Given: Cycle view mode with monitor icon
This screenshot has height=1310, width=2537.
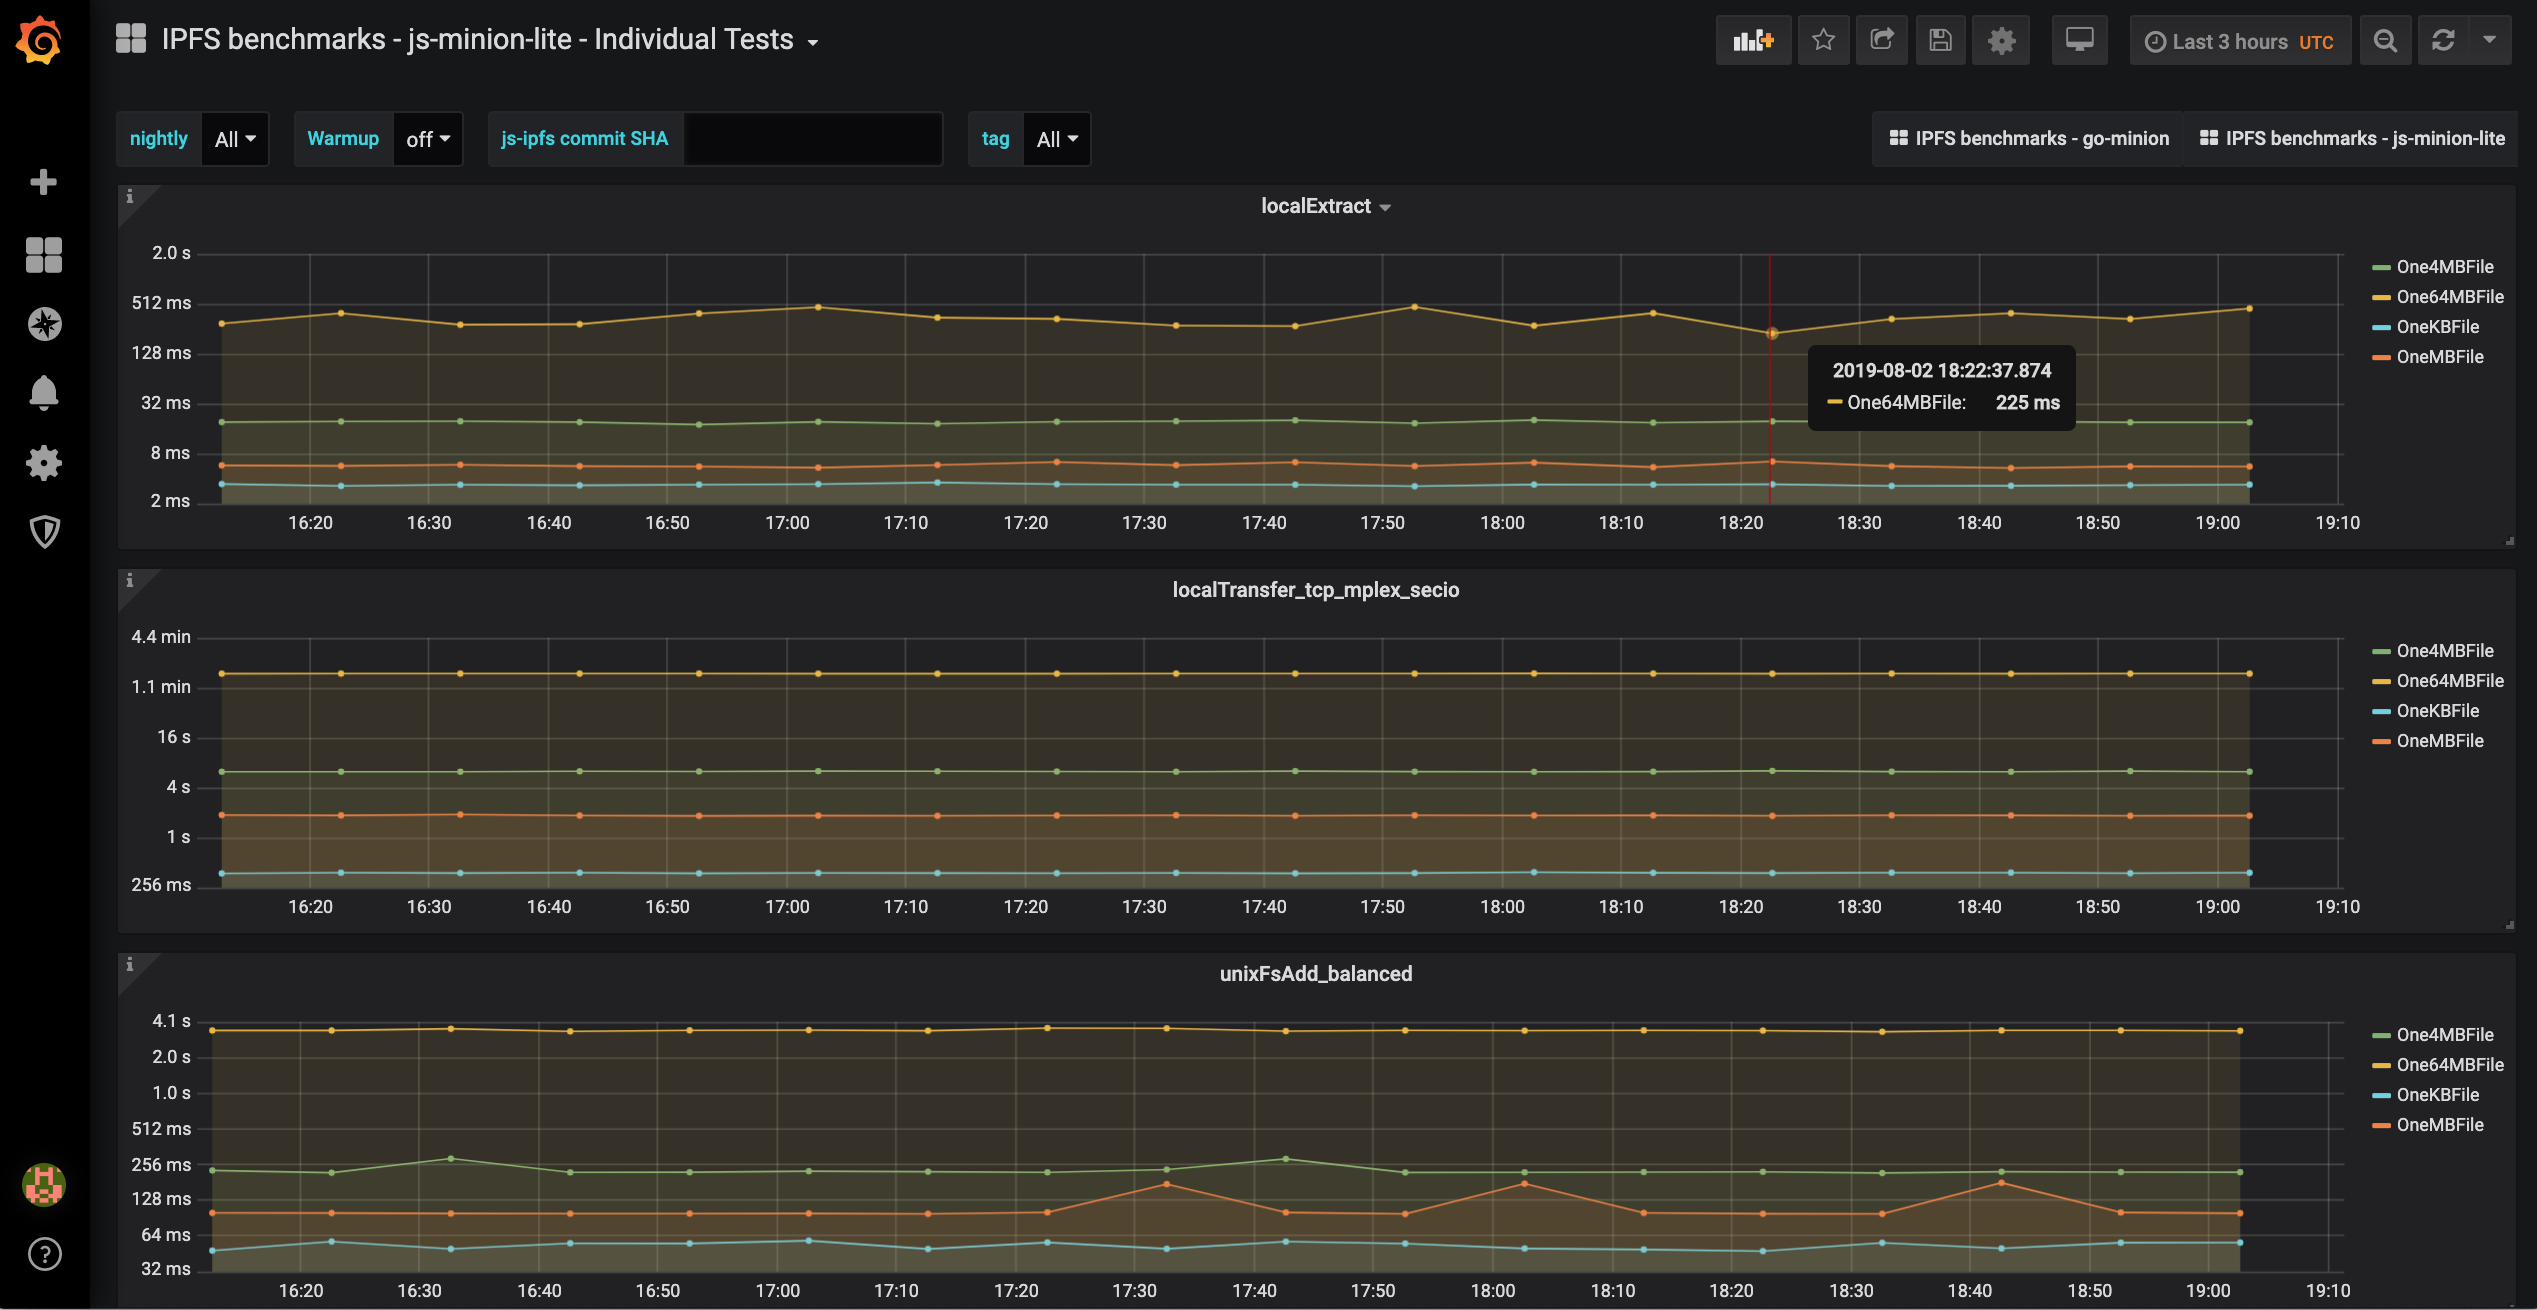Looking at the screenshot, I should point(2080,40).
